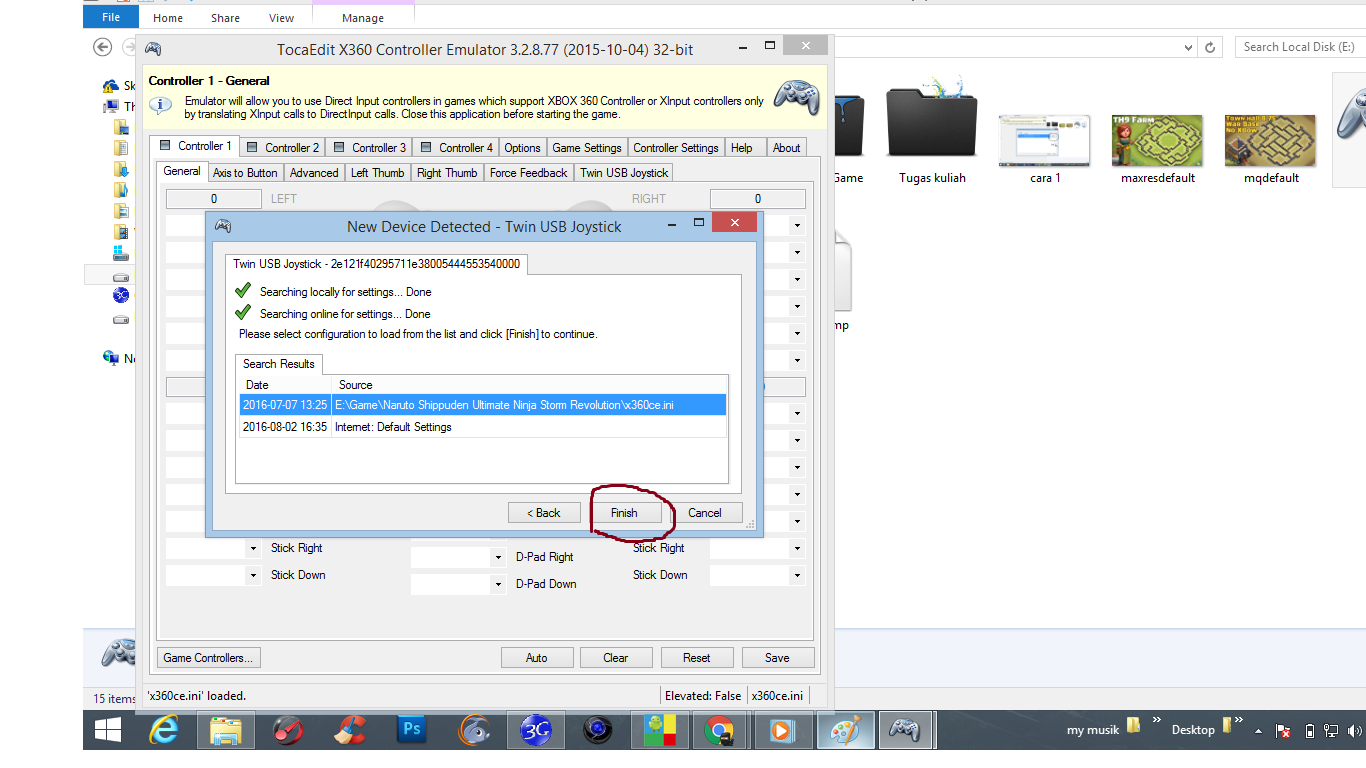This screenshot has height=768, width=1366.
Task: Click Finish in the New Device dialog
Action: click(x=624, y=513)
